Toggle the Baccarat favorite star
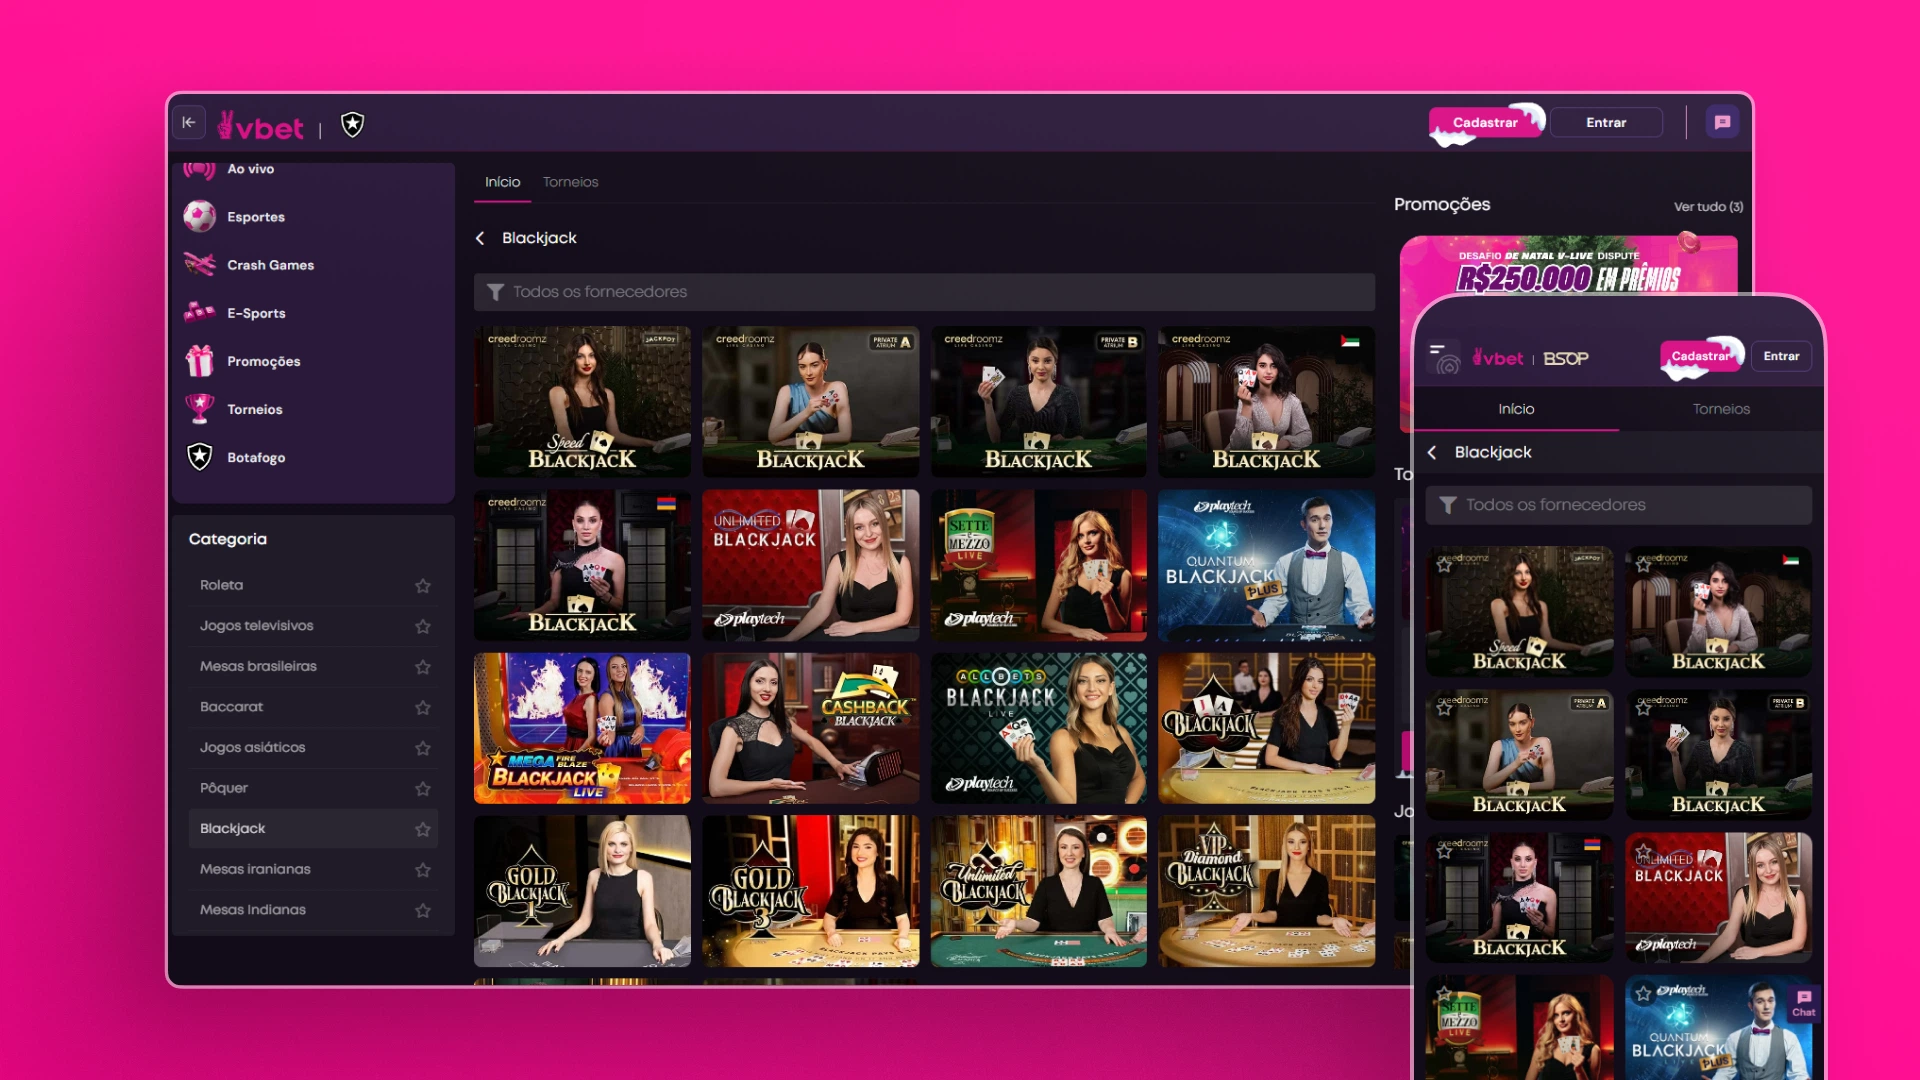Viewport: 1920px width, 1080px height. 423,708
